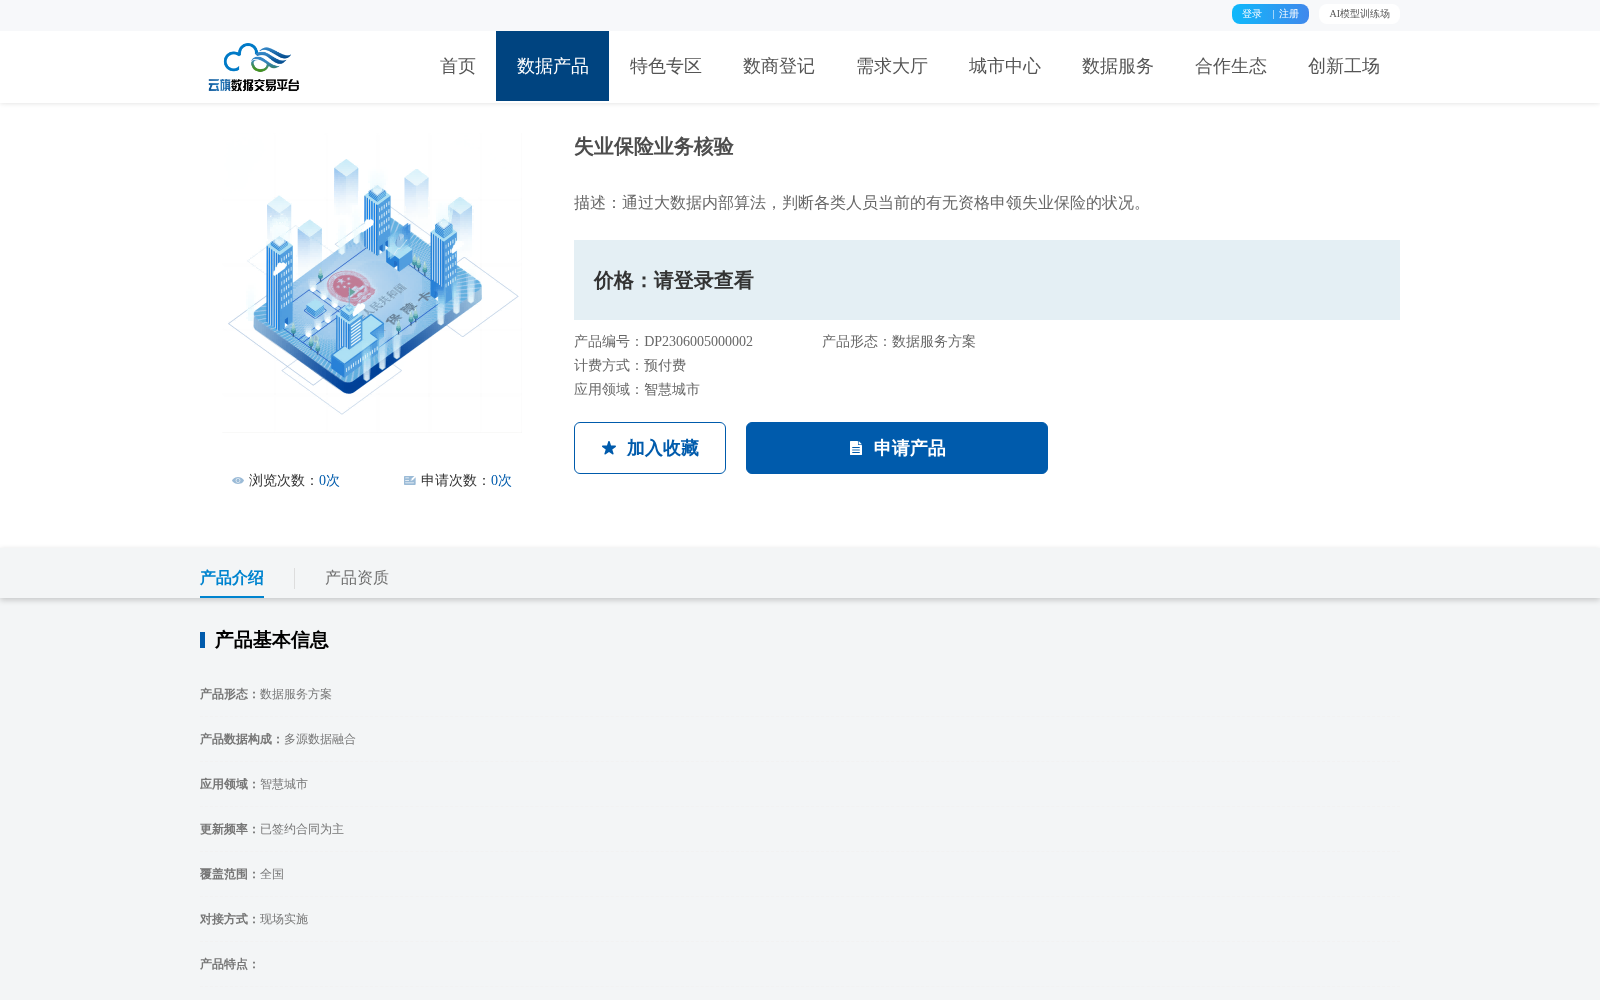This screenshot has height=1000, width=1600.
Task: Click the 登录 link
Action: 1252,14
